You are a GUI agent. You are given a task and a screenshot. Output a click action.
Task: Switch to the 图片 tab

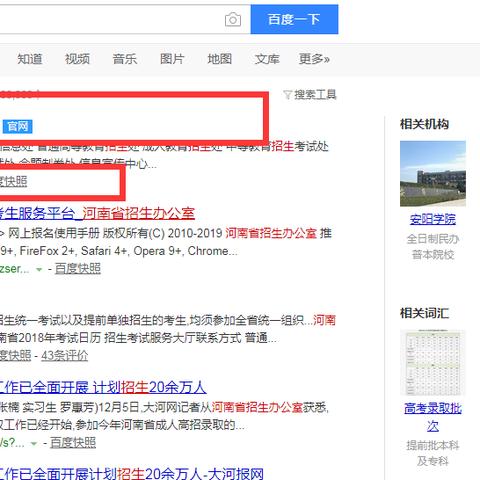click(x=172, y=59)
